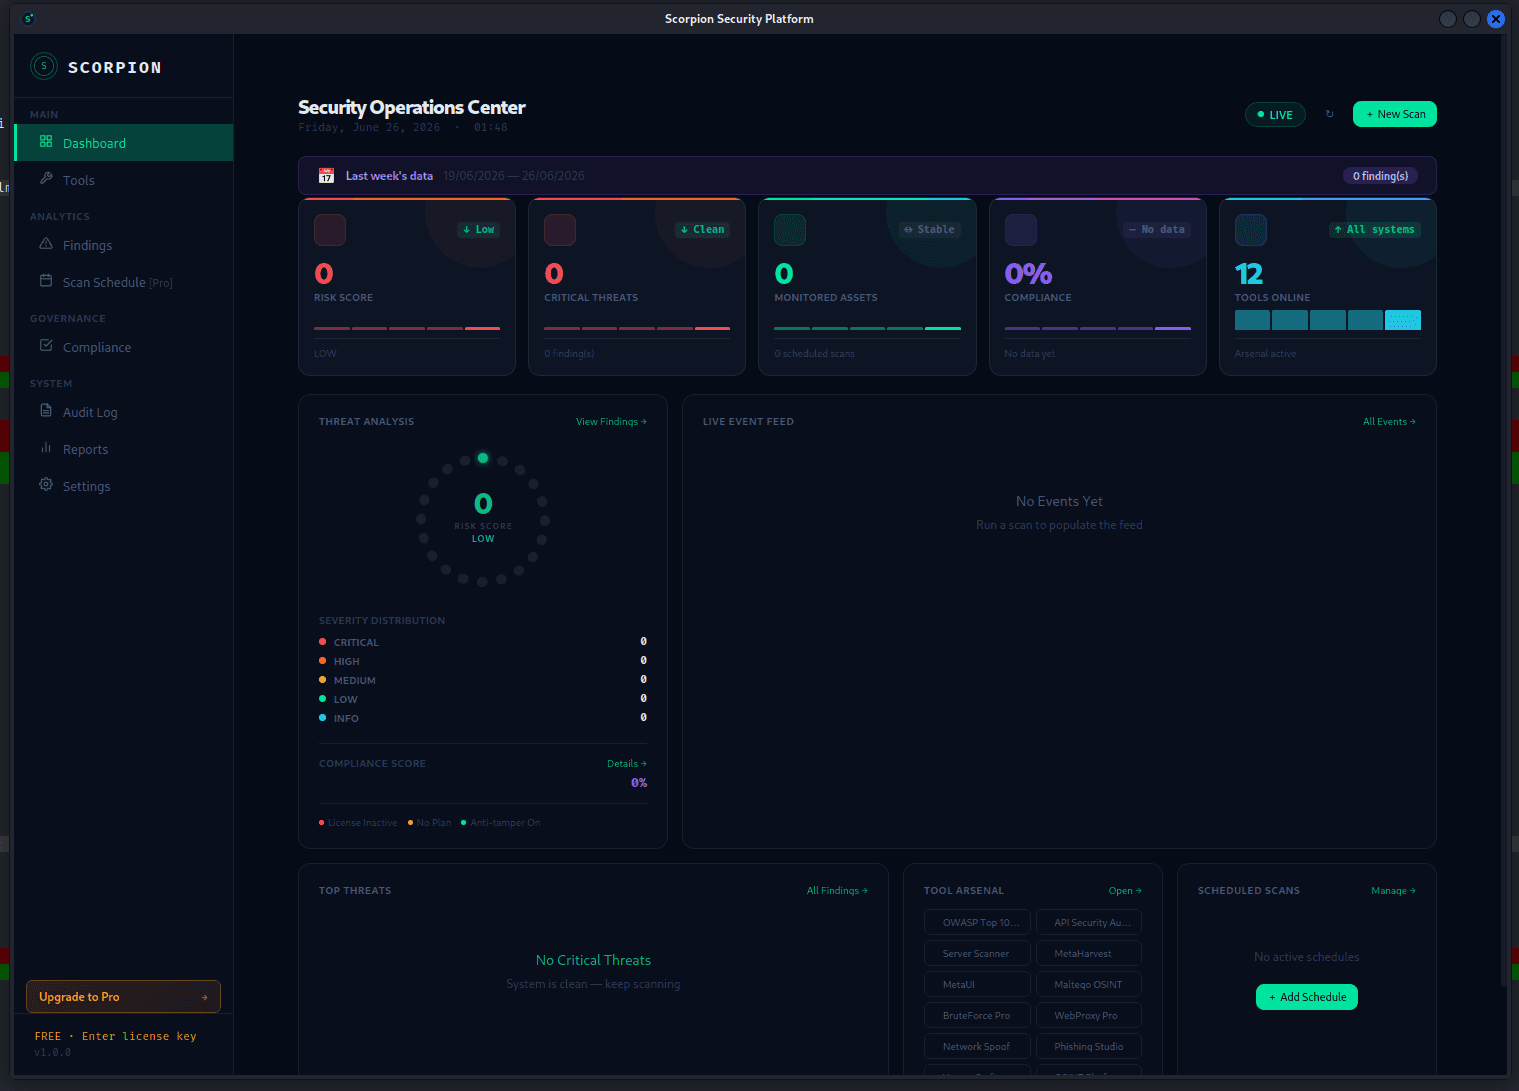Image resolution: width=1519 pixels, height=1091 pixels.
Task: Click the Tools Online card icon
Action: 1251,230
